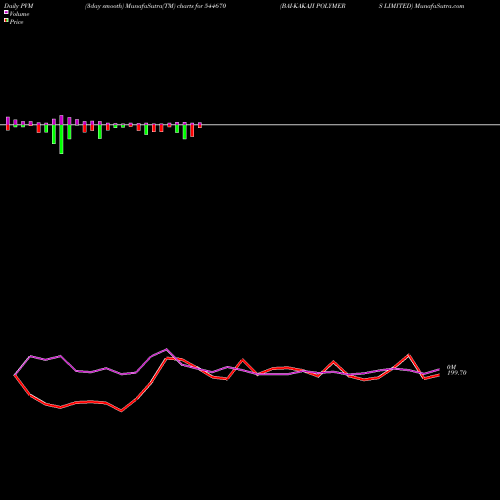Click the tallest green volume bar
The height and width of the screenshot is (500, 500).
pyautogui.click(x=61, y=139)
